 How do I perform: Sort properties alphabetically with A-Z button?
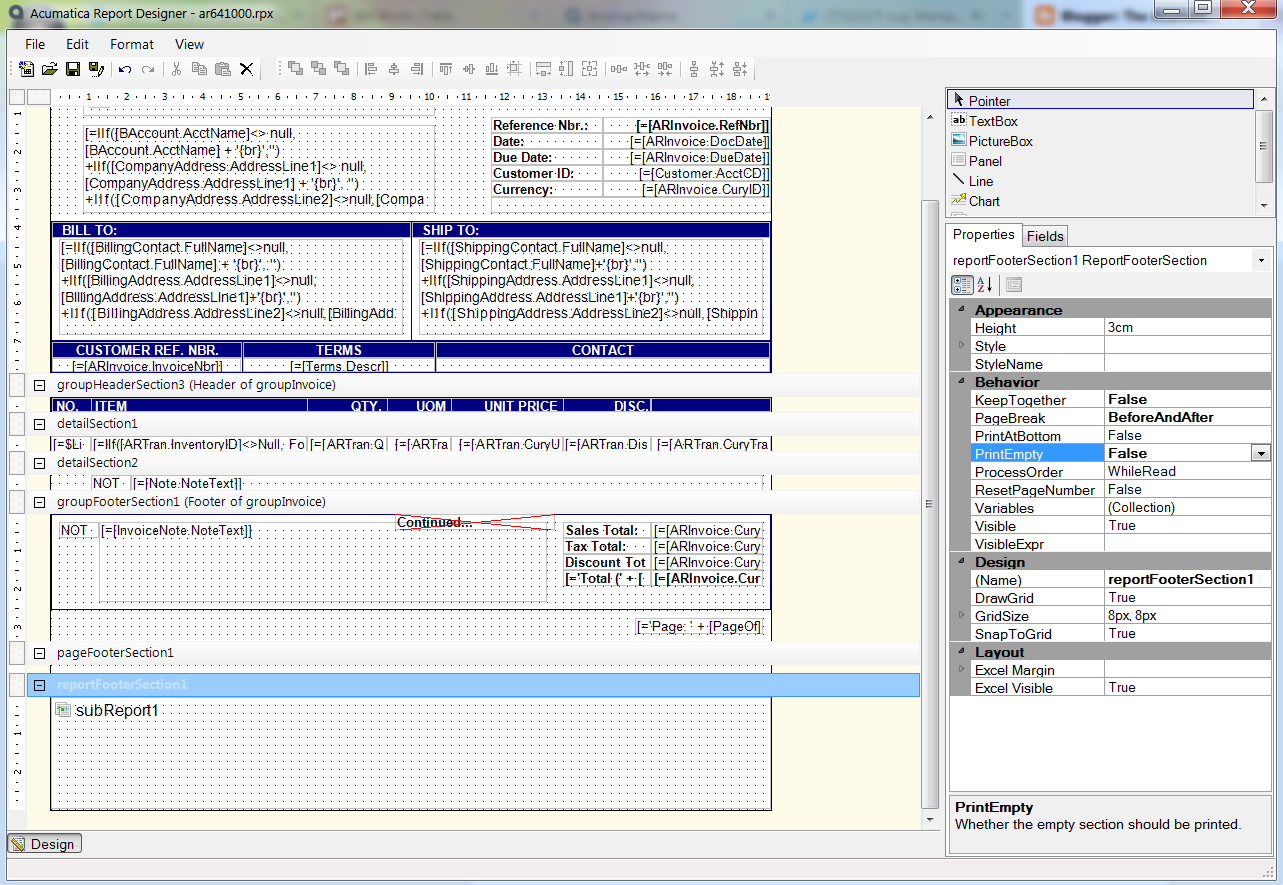pos(985,284)
